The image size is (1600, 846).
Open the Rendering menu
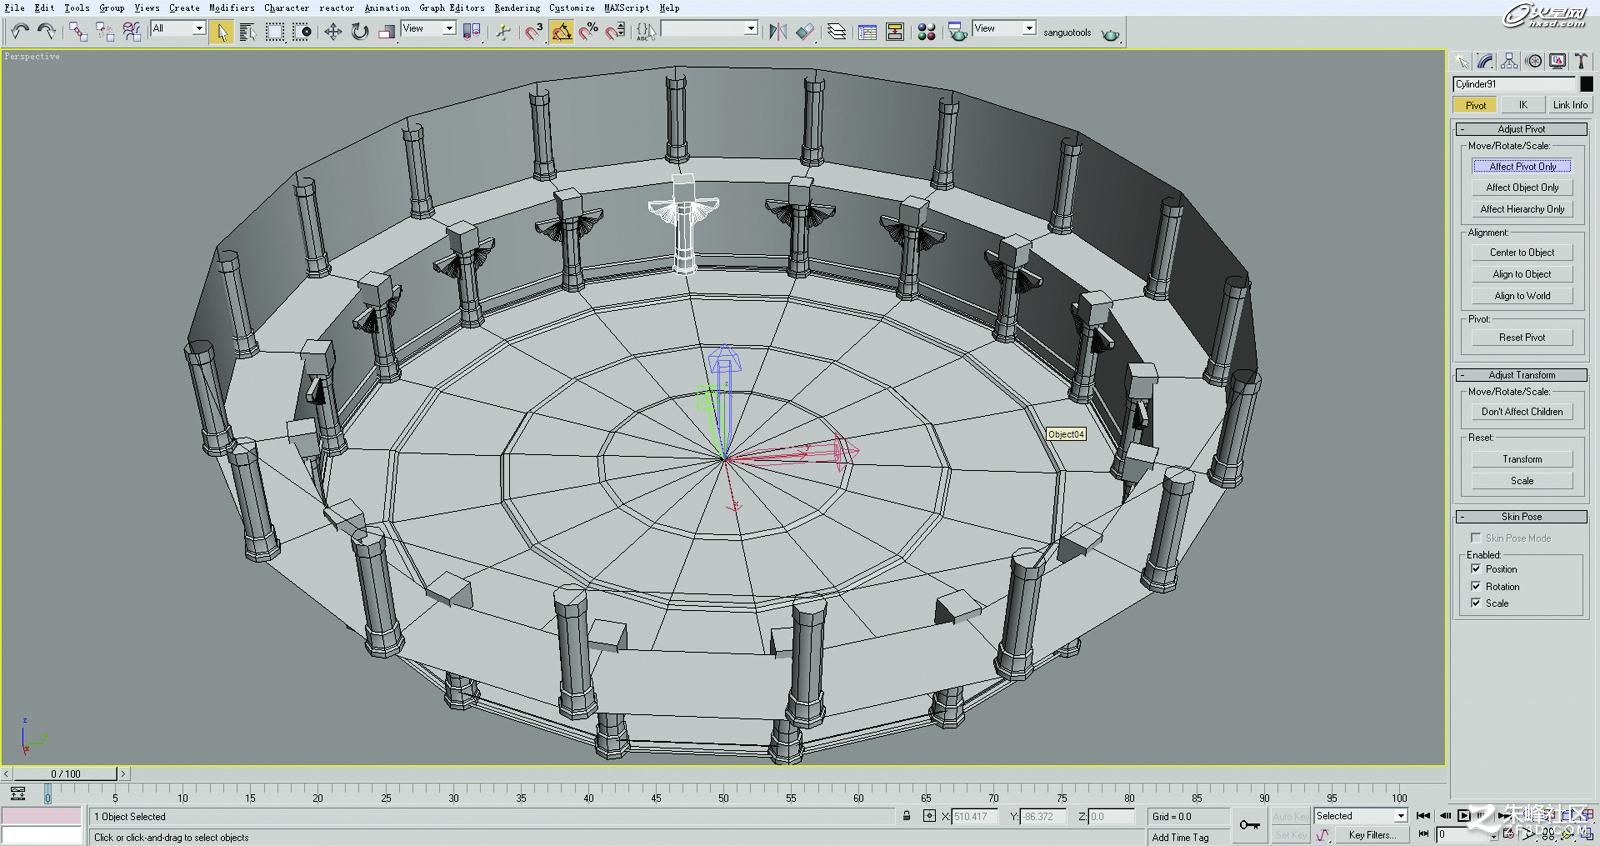point(517,7)
